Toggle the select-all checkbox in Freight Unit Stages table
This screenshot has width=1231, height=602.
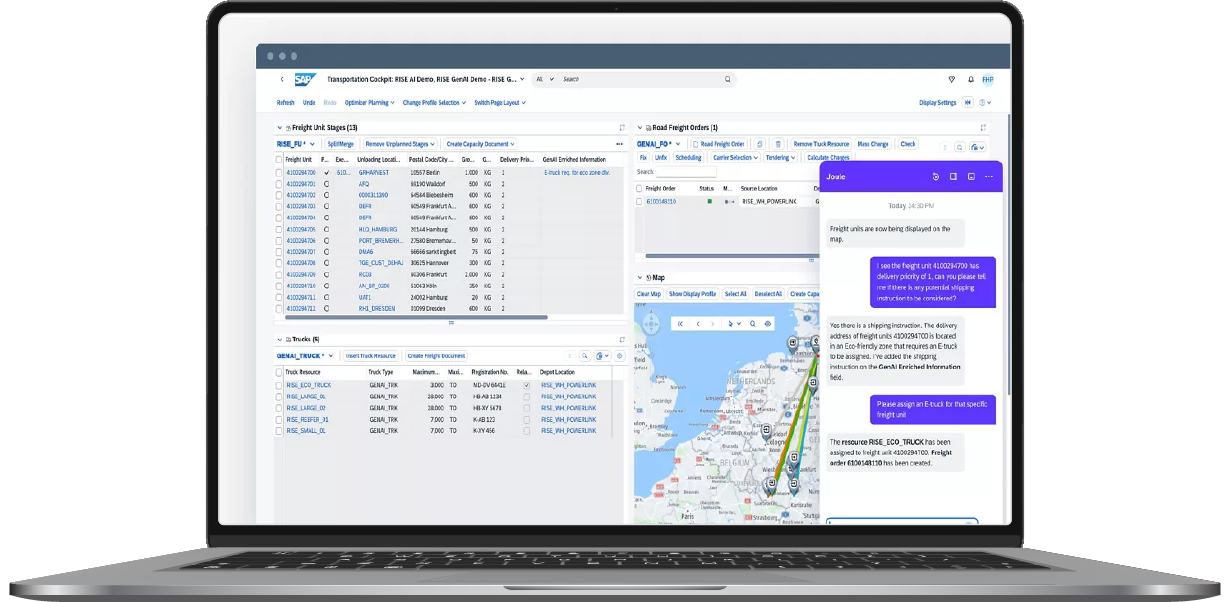[x=279, y=160]
